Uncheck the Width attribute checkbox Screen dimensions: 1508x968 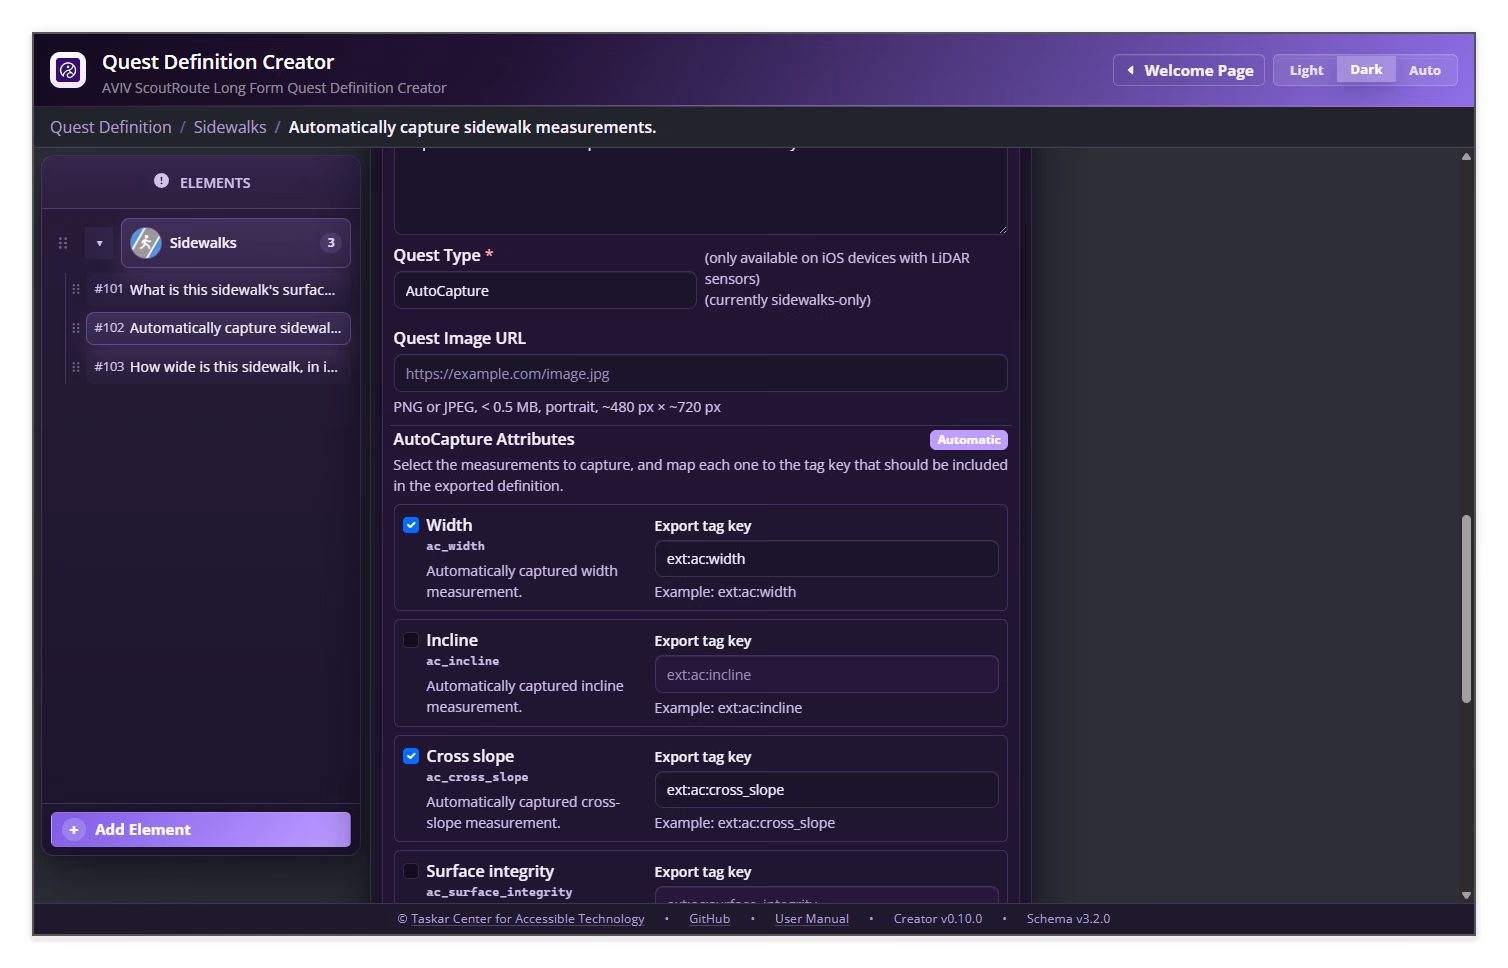click(x=411, y=525)
